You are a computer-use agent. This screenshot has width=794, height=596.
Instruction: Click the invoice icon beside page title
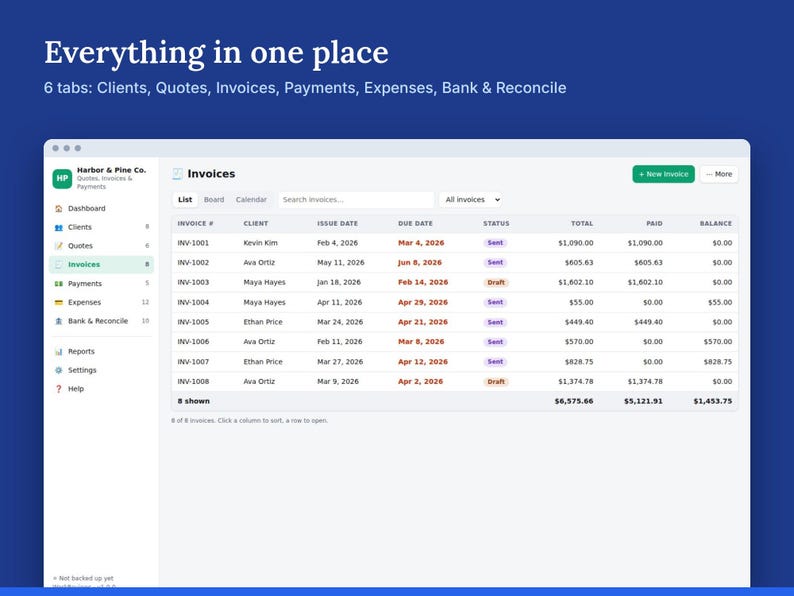(177, 174)
